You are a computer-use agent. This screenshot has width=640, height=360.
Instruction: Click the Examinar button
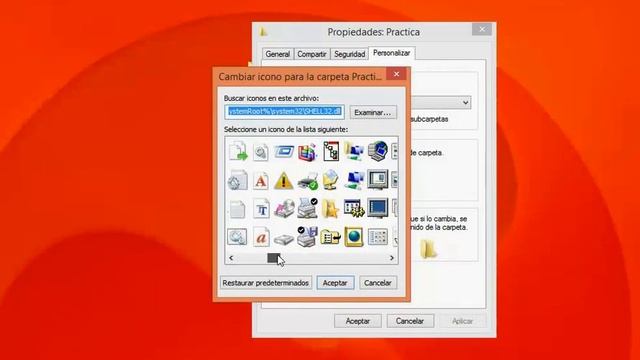373,112
